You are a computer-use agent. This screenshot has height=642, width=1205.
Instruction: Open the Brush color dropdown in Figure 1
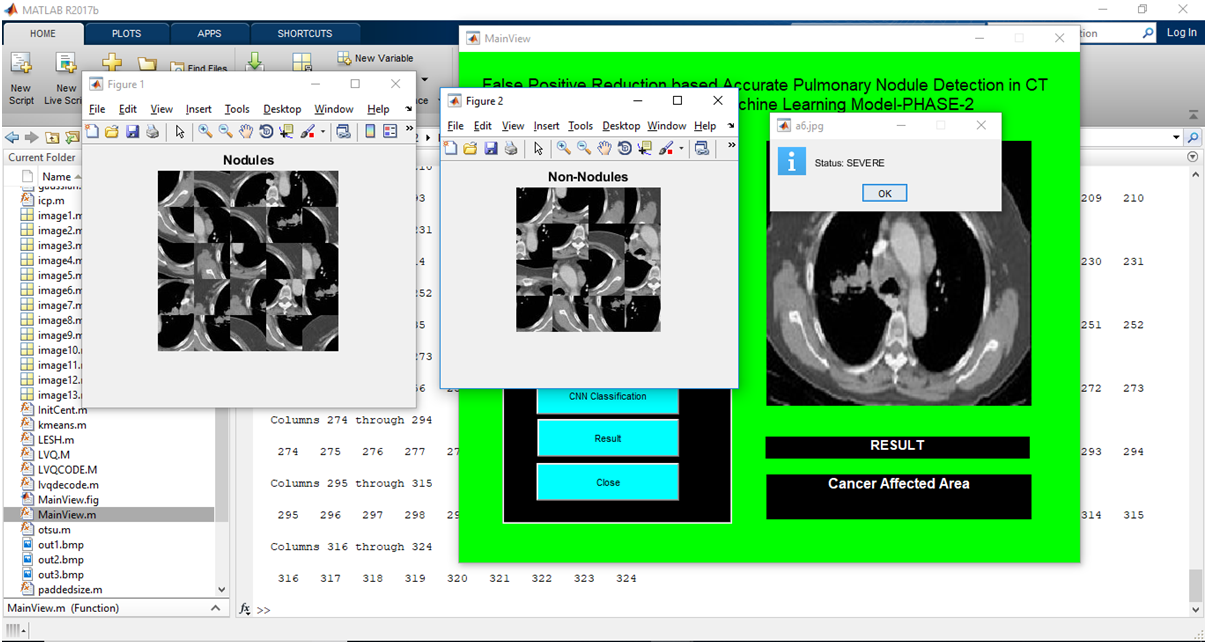pos(323,131)
